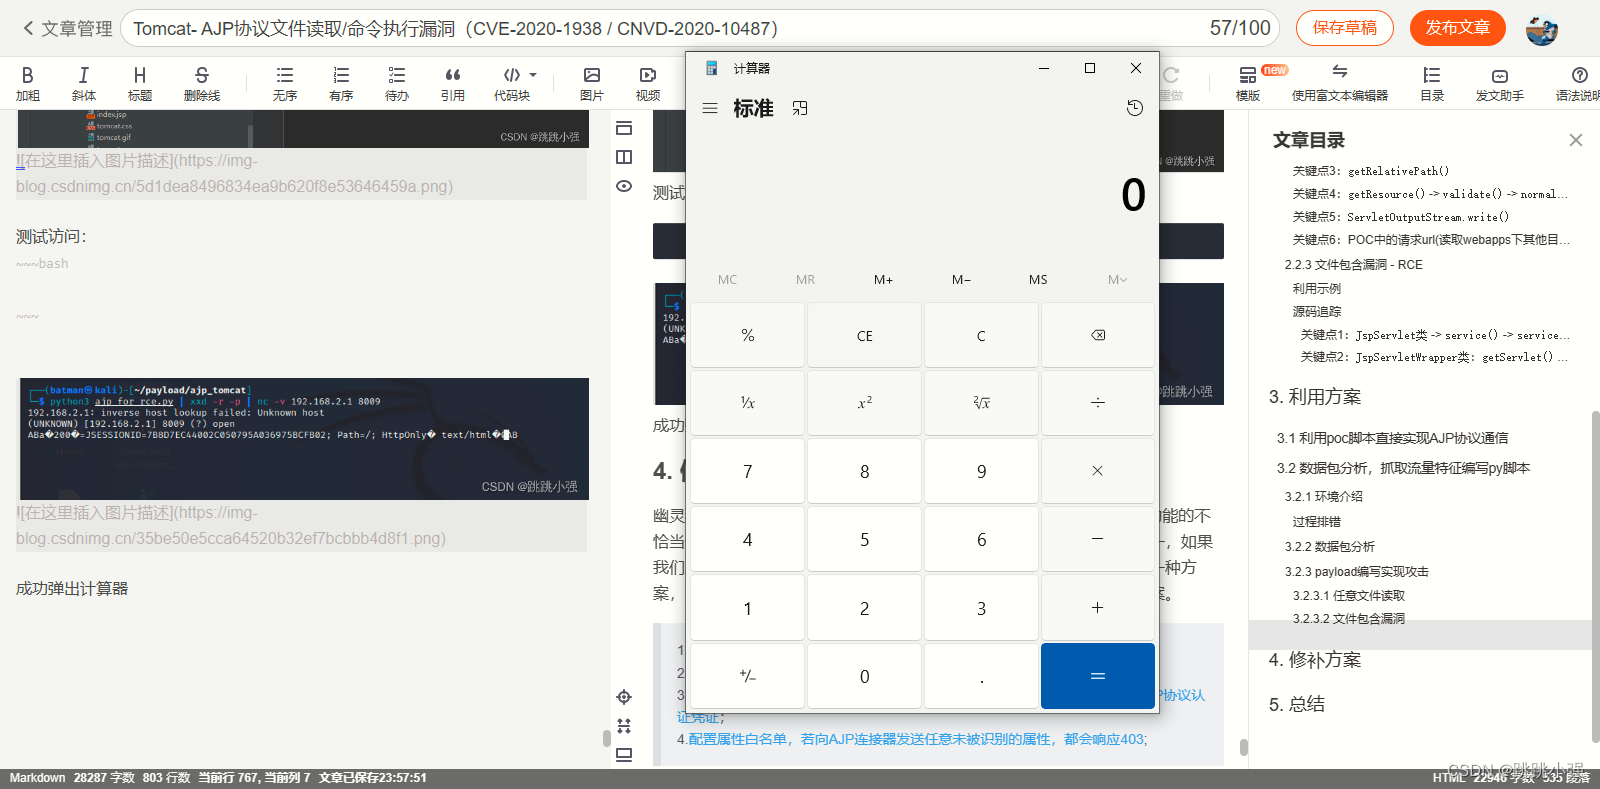Insert an unordered list (无序)

point(285,84)
